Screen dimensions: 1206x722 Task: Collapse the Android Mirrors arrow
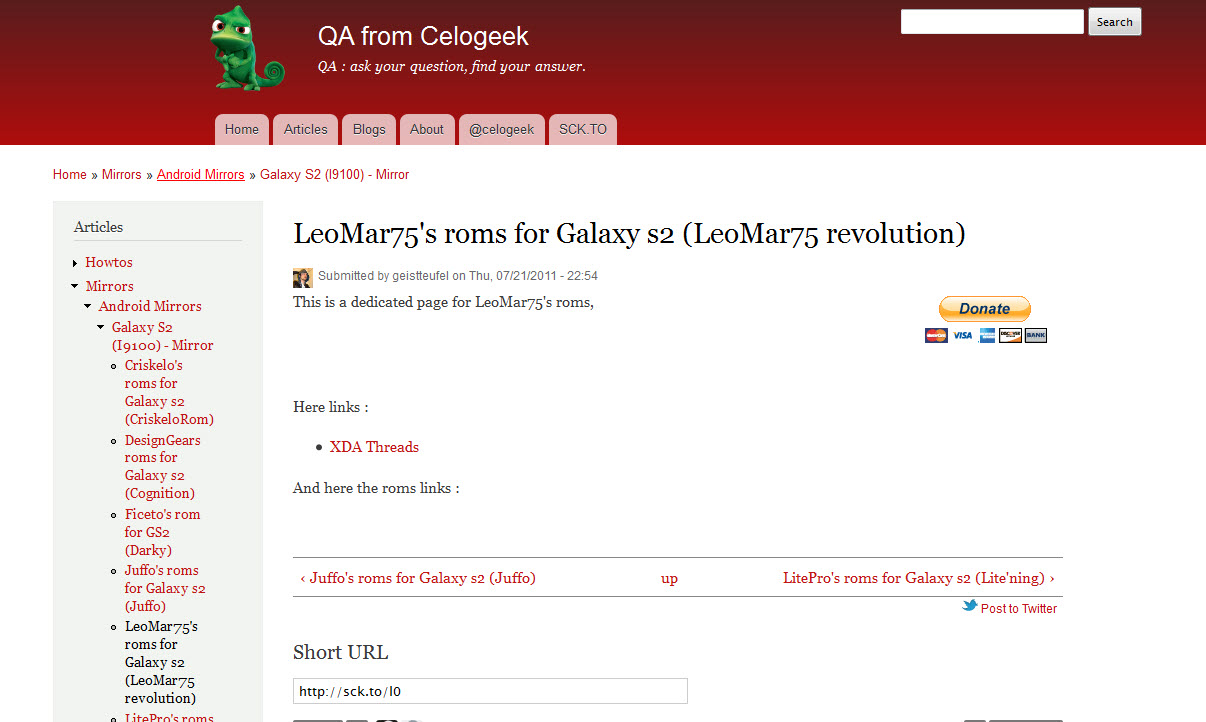pyautogui.click(x=88, y=307)
